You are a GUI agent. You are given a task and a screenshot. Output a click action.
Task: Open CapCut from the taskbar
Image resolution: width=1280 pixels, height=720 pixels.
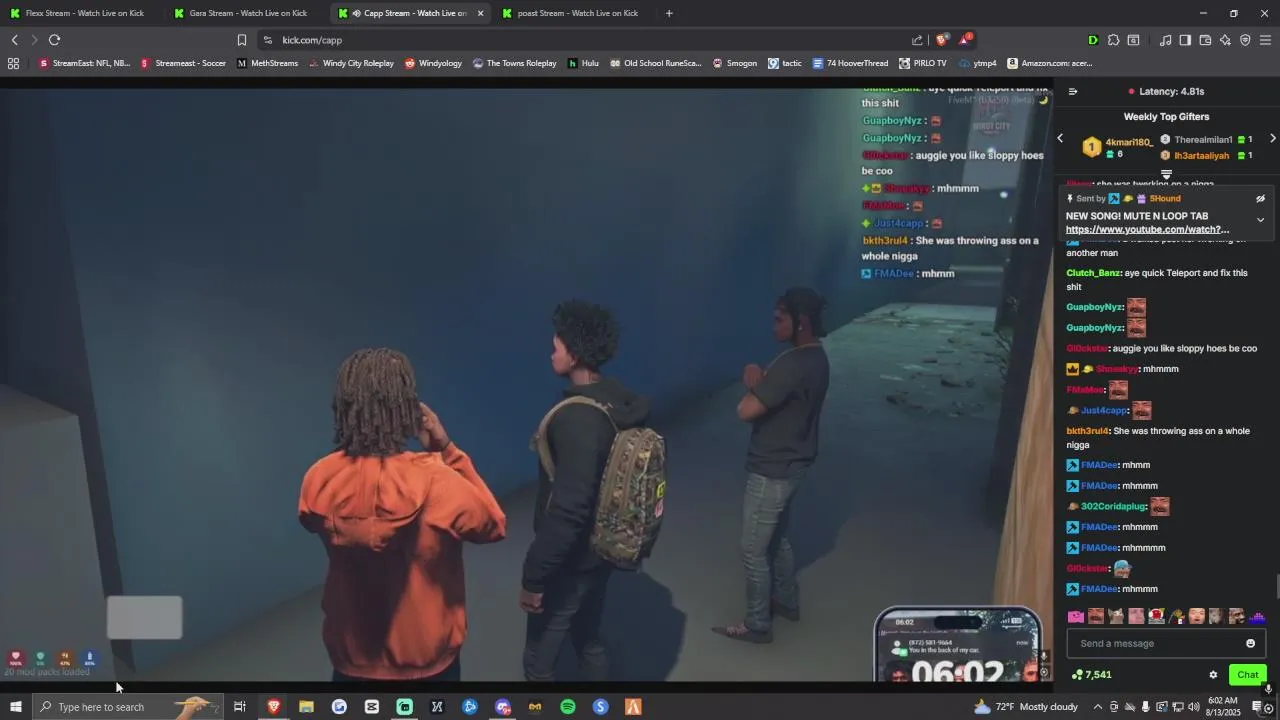pos(372,707)
